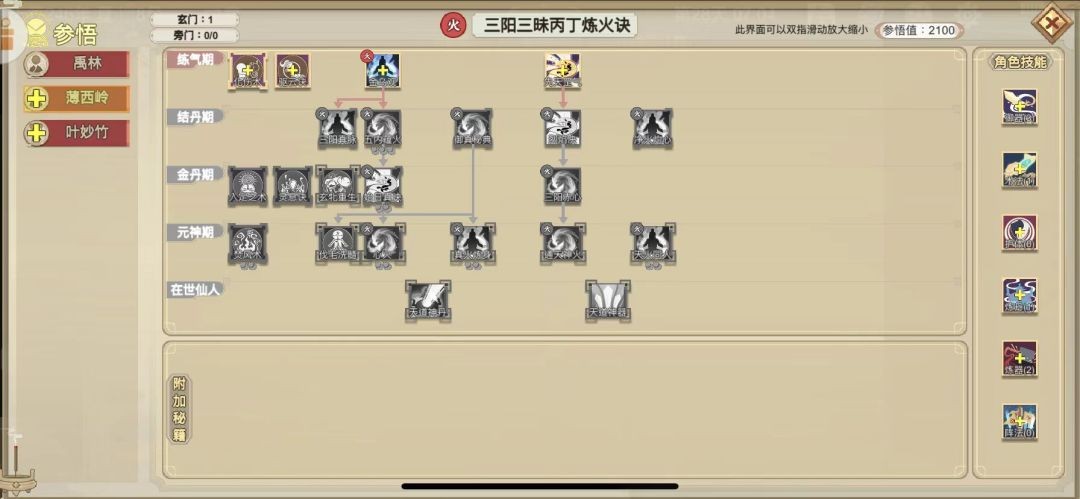This screenshot has width=1080, height=499.
Task: Open the 附加秘籍 panel label
Action: tap(180, 409)
